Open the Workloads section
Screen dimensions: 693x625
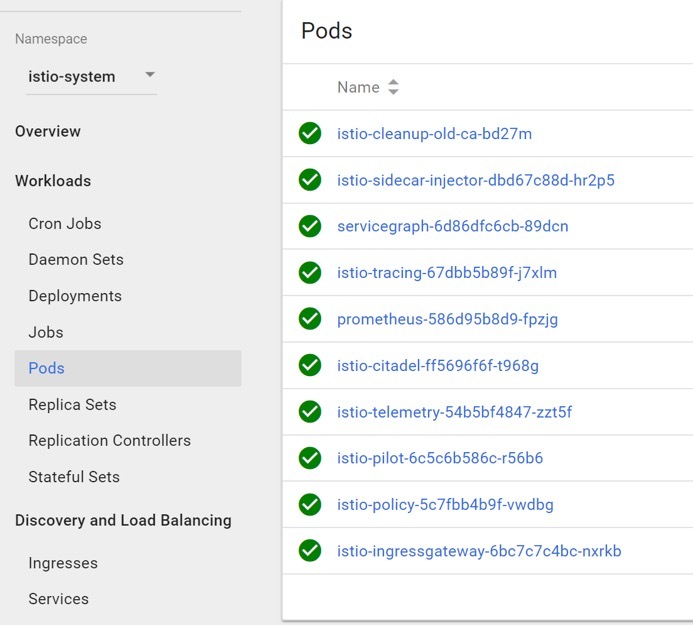[53, 181]
